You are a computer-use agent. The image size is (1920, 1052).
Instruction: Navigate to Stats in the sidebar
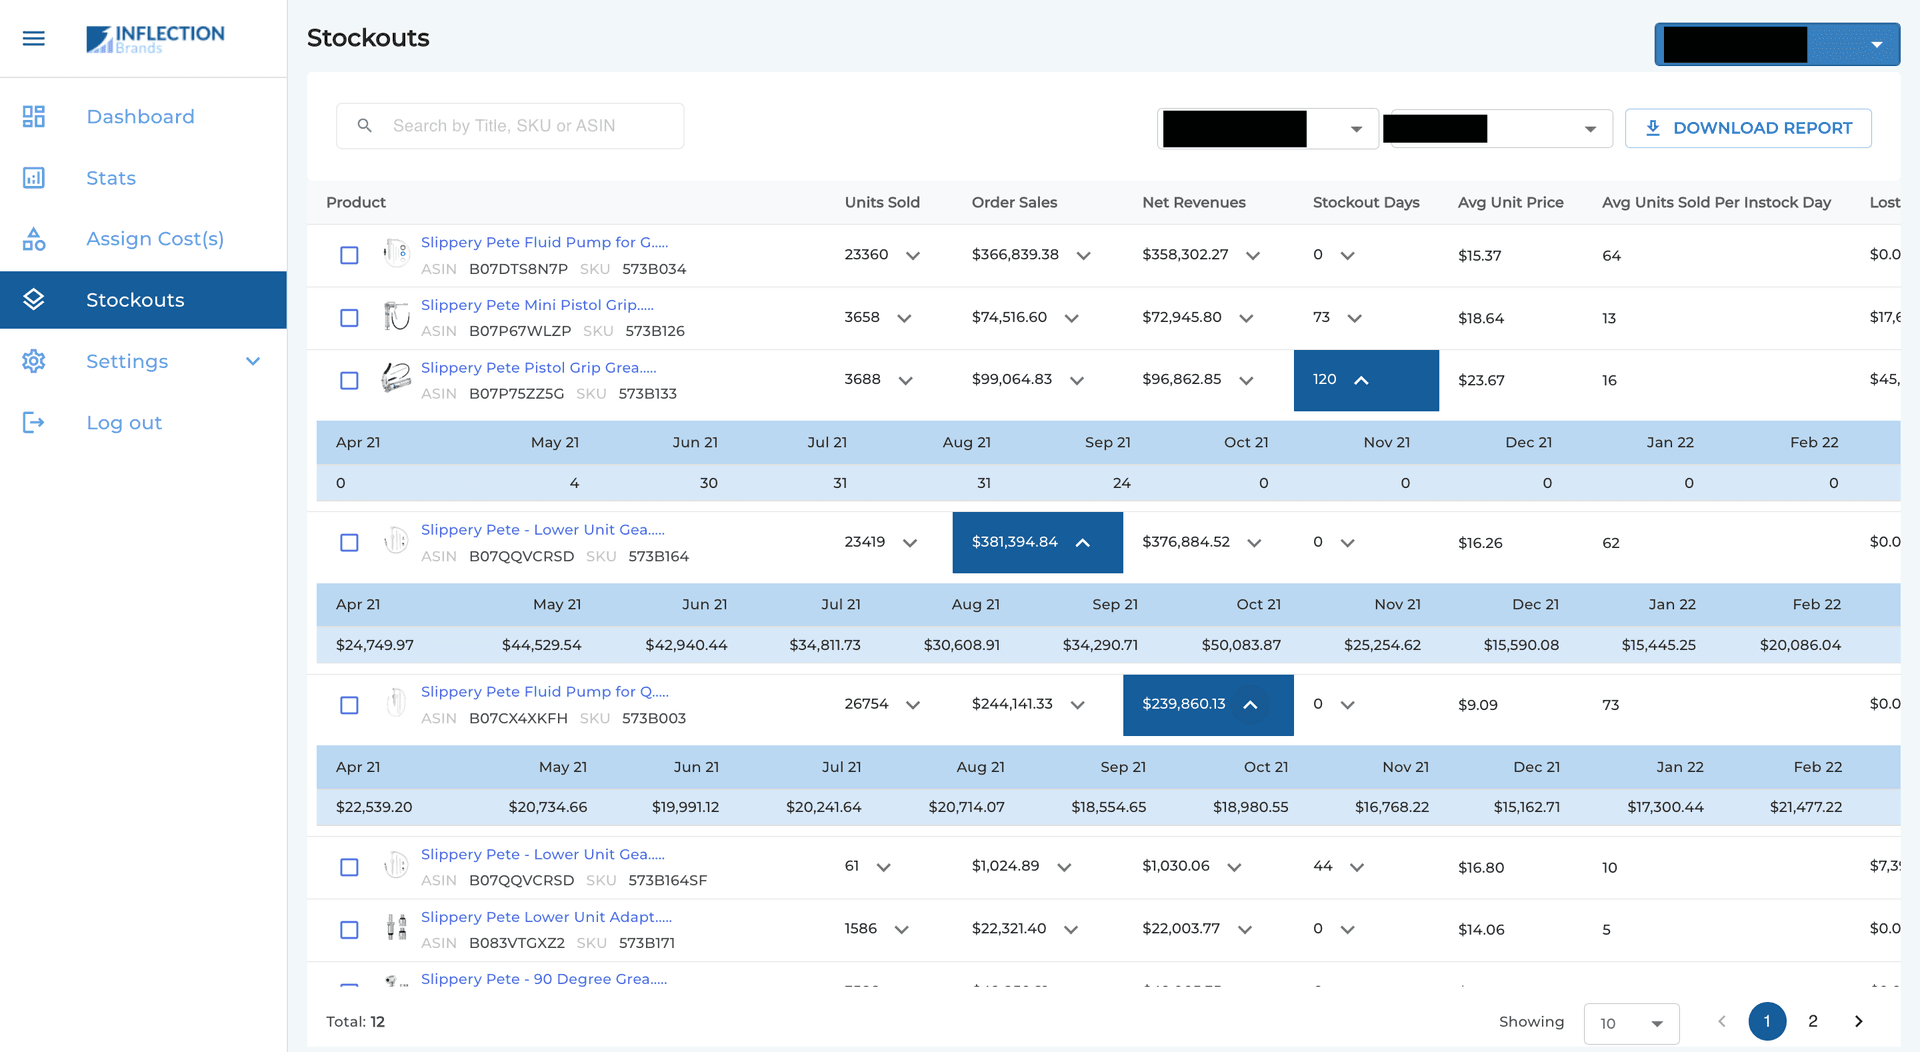(110, 178)
